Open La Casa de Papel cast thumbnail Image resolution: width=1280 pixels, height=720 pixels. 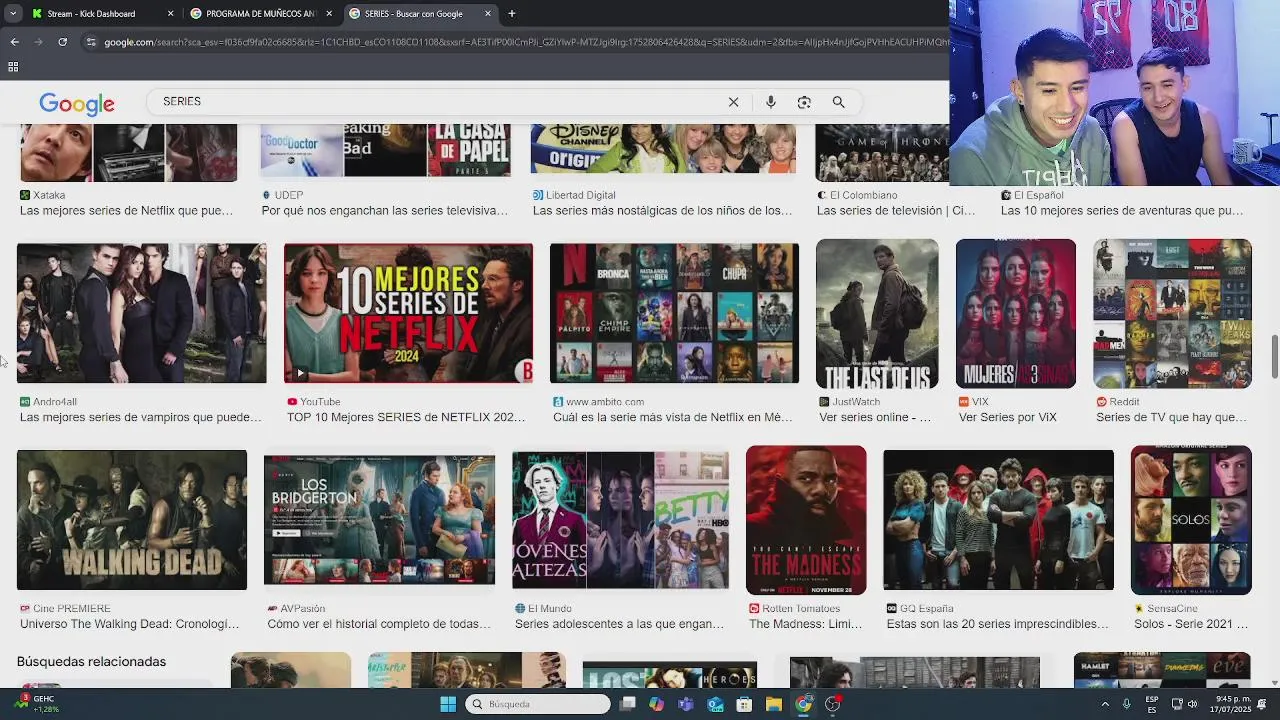pyautogui.click(x=998, y=520)
